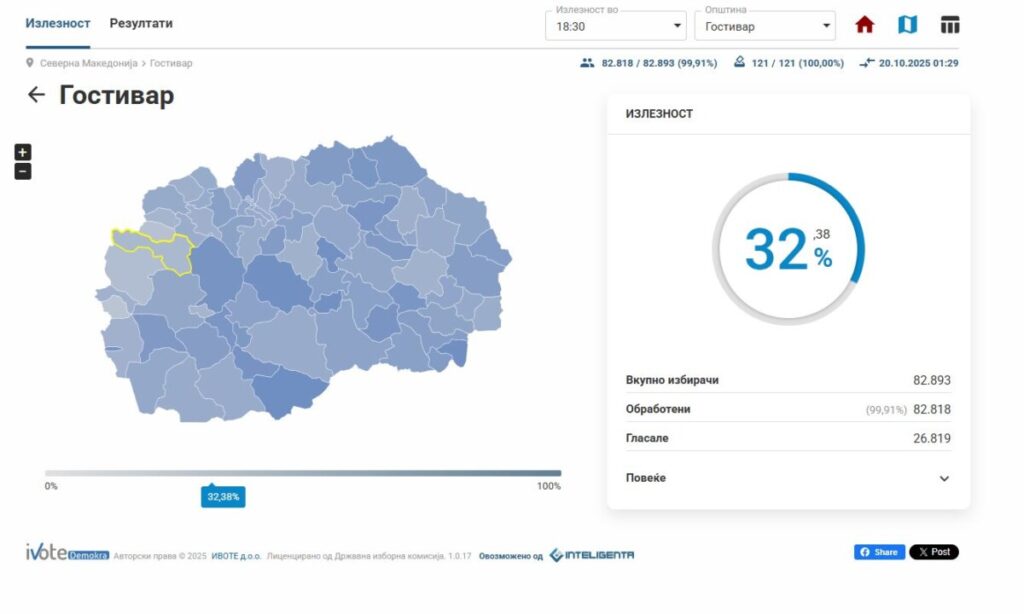Click the location pin breadcrumb icon
This screenshot has width=1024, height=614.
[x=30, y=63]
